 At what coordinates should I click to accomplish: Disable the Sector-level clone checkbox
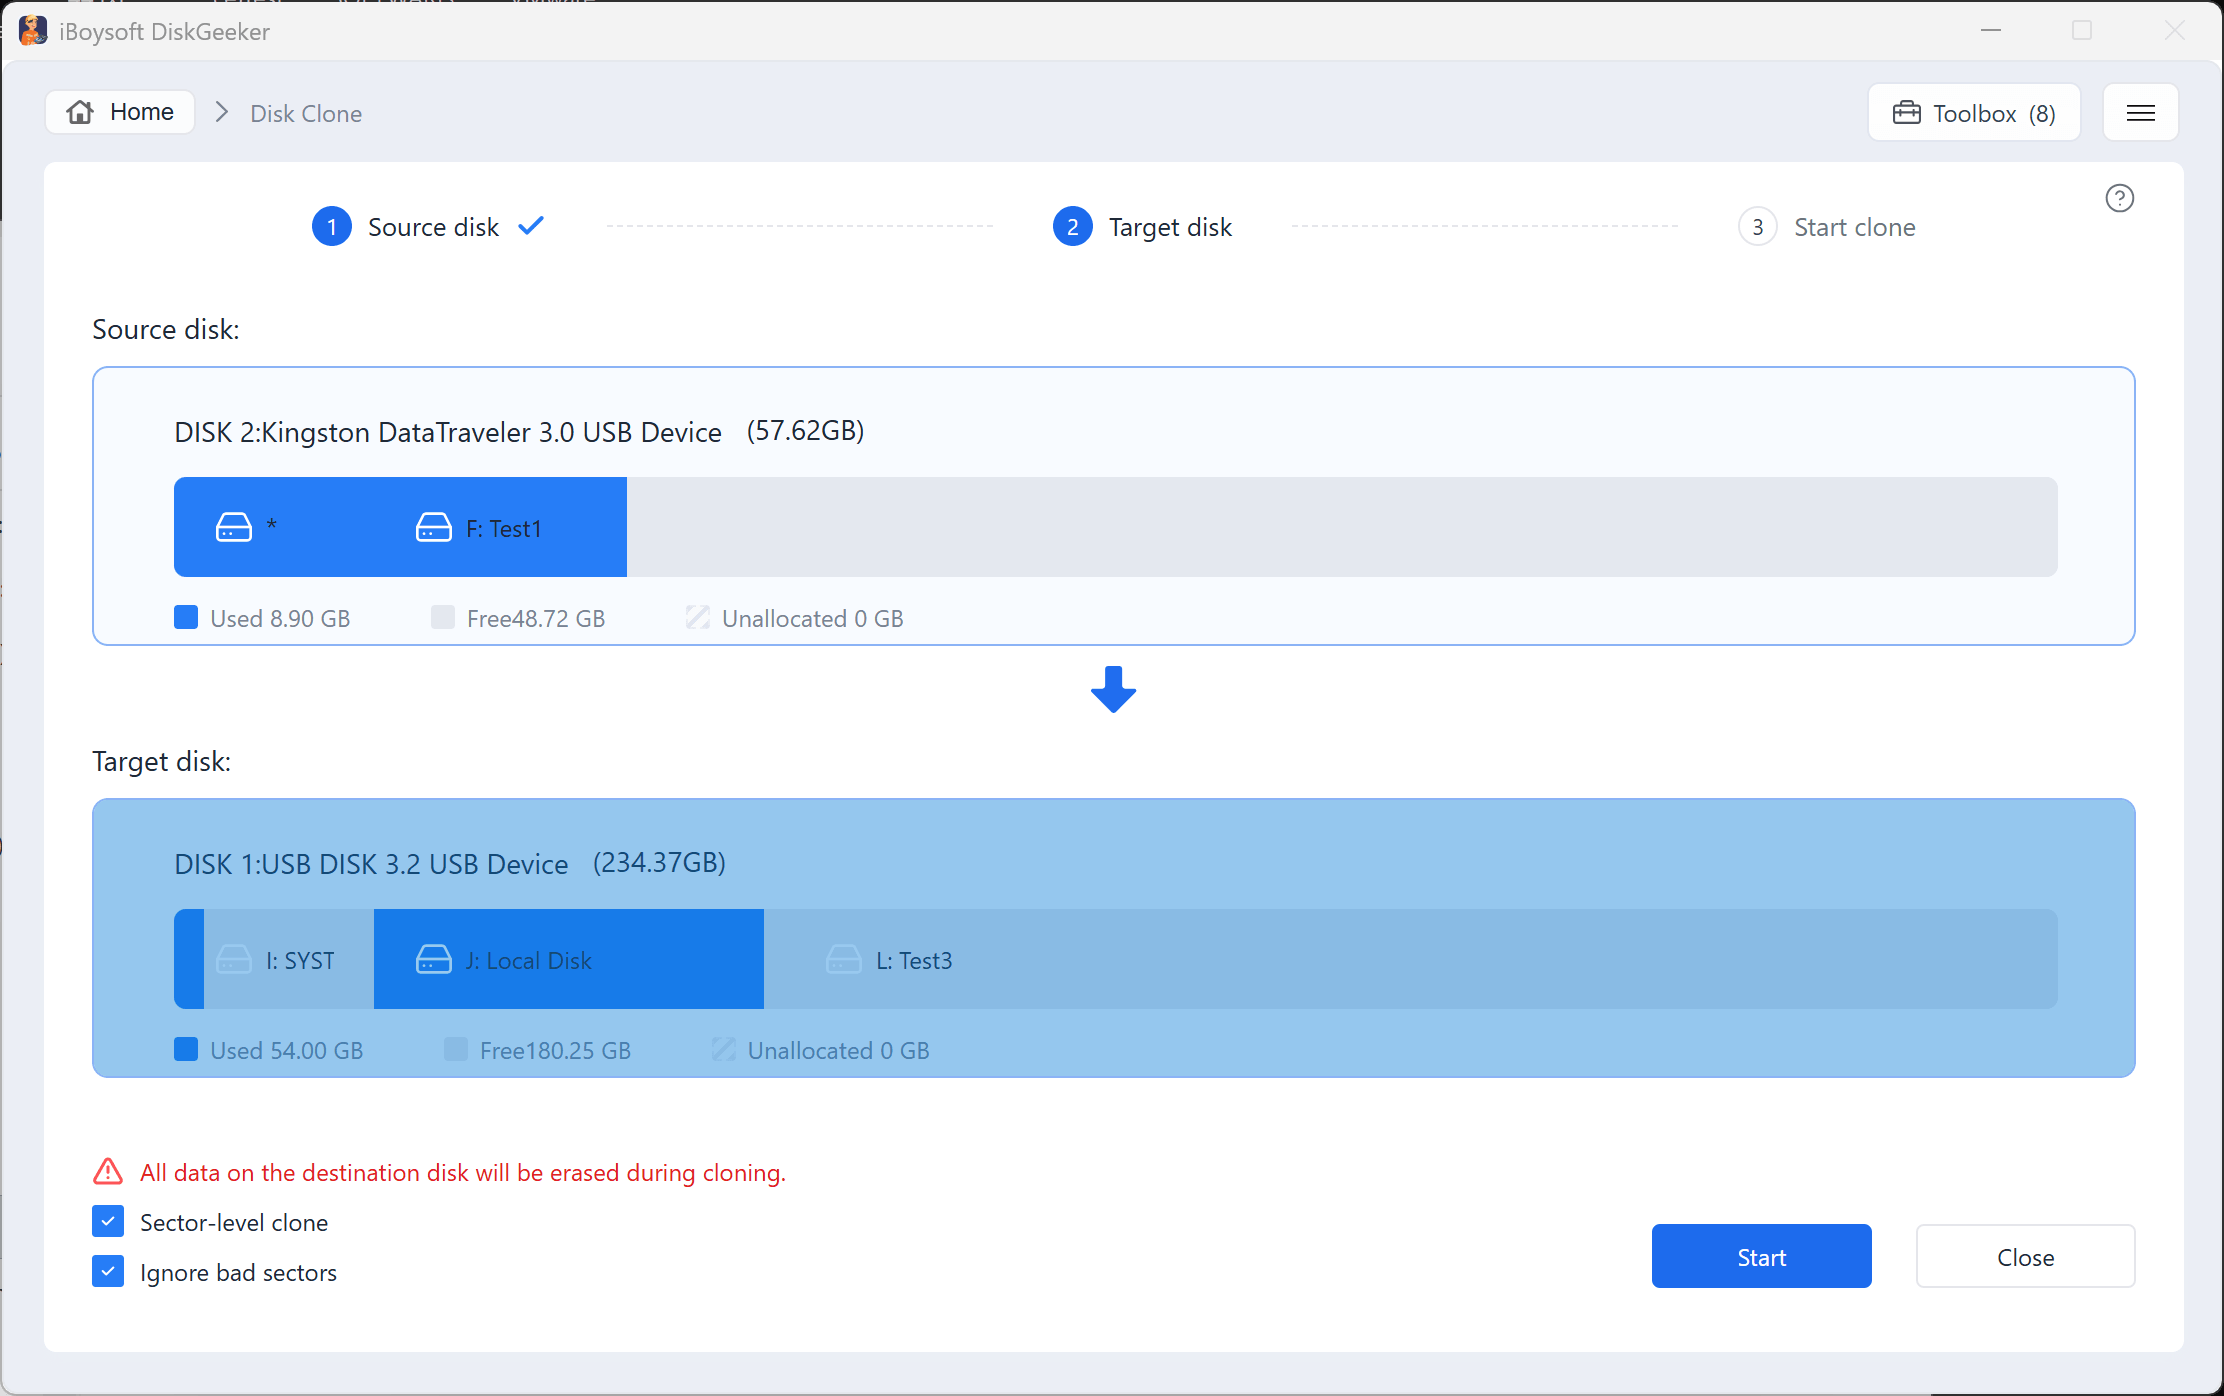click(x=108, y=1221)
